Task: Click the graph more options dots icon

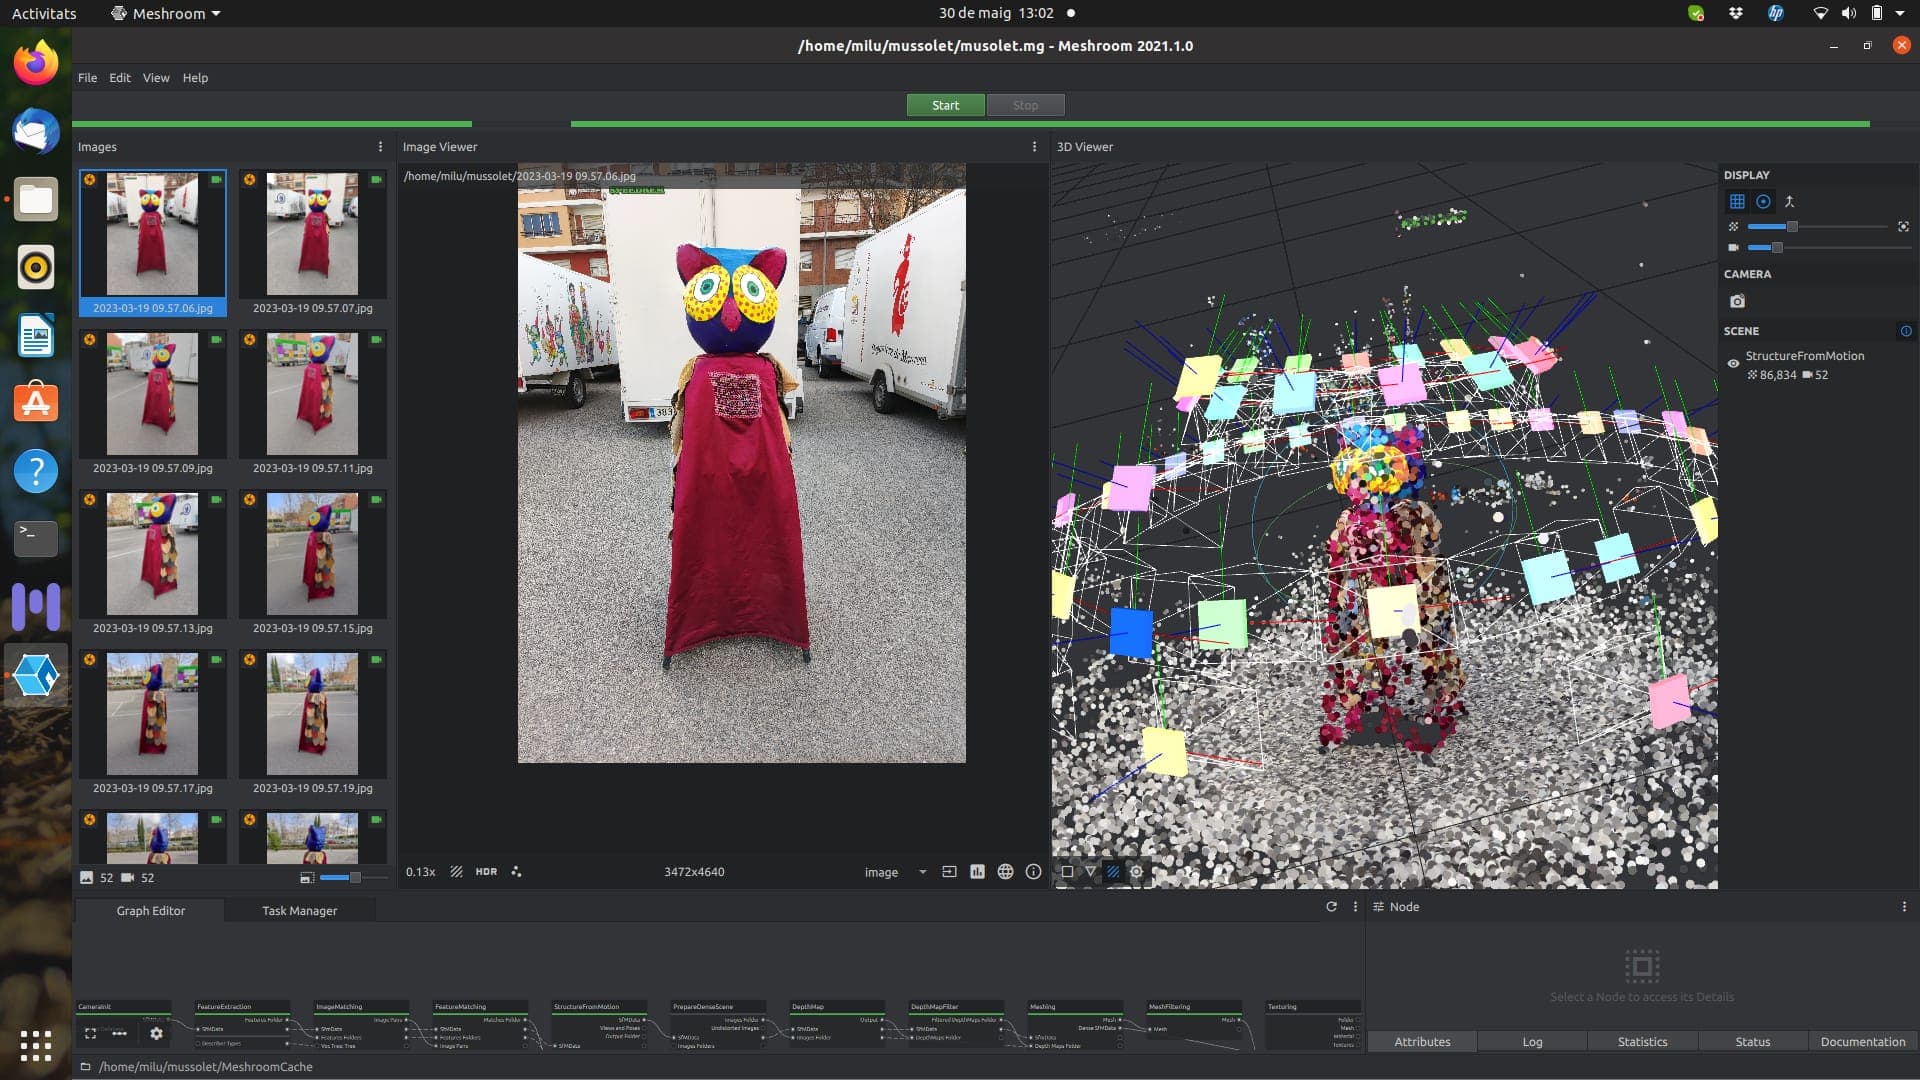Action: click(x=120, y=1034)
